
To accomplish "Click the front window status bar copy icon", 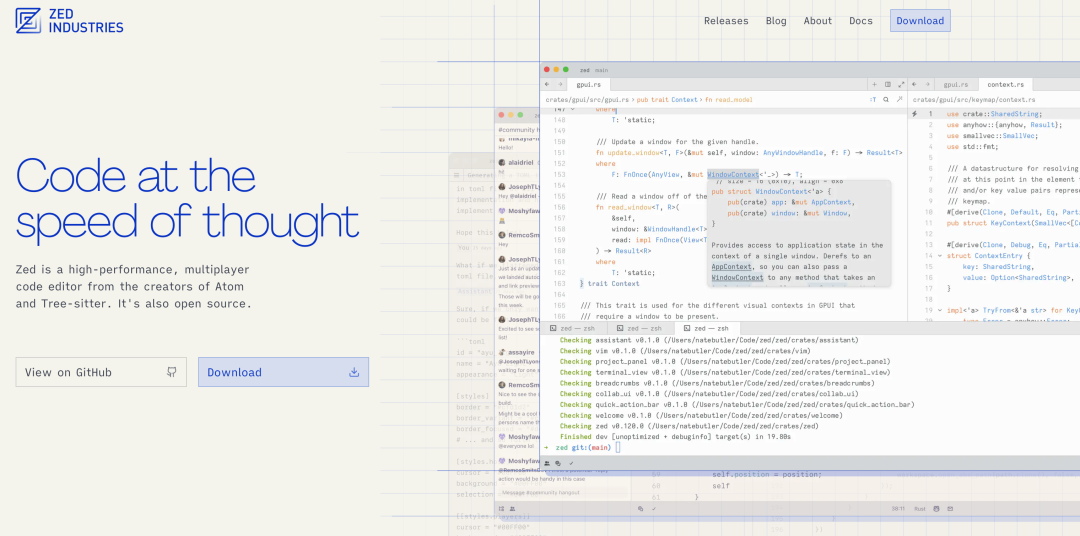I will click(558, 464).
